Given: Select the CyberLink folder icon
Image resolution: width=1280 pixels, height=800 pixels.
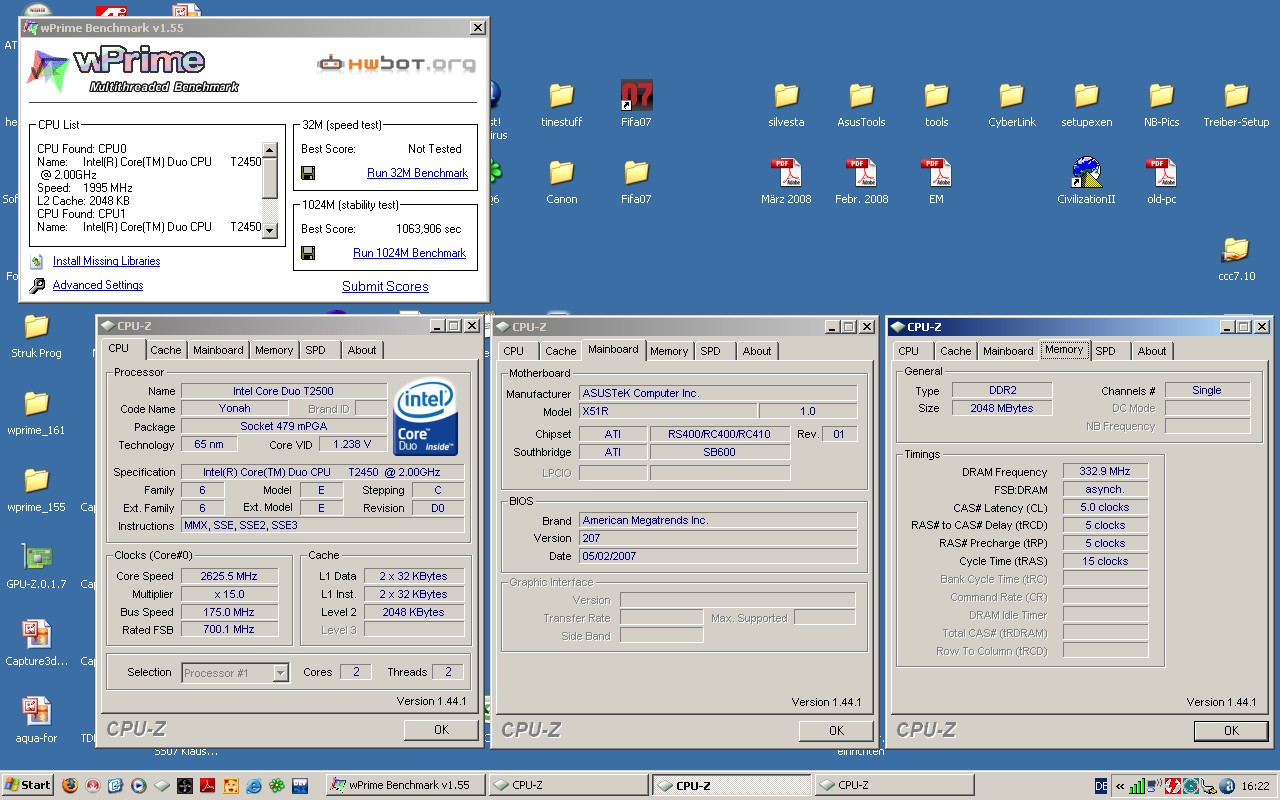Looking at the screenshot, I should coord(1012,105).
